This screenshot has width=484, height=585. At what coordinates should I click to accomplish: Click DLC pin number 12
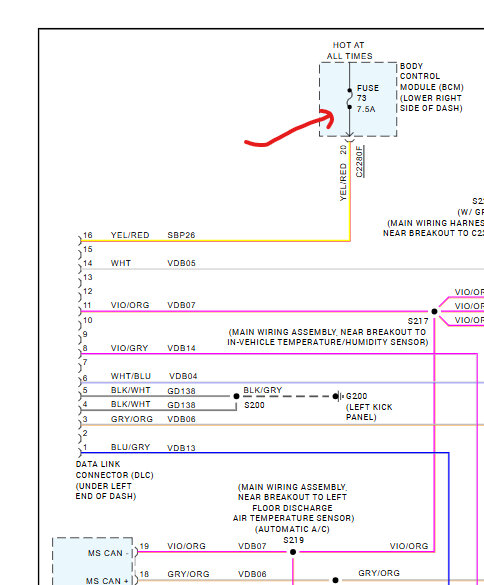click(88, 291)
